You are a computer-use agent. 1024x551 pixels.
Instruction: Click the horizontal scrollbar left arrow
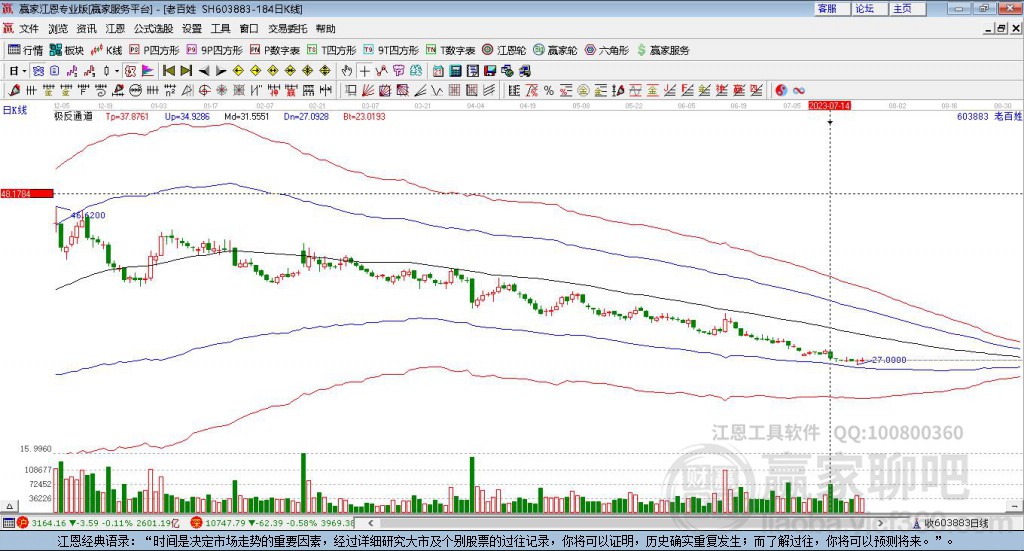(371, 523)
